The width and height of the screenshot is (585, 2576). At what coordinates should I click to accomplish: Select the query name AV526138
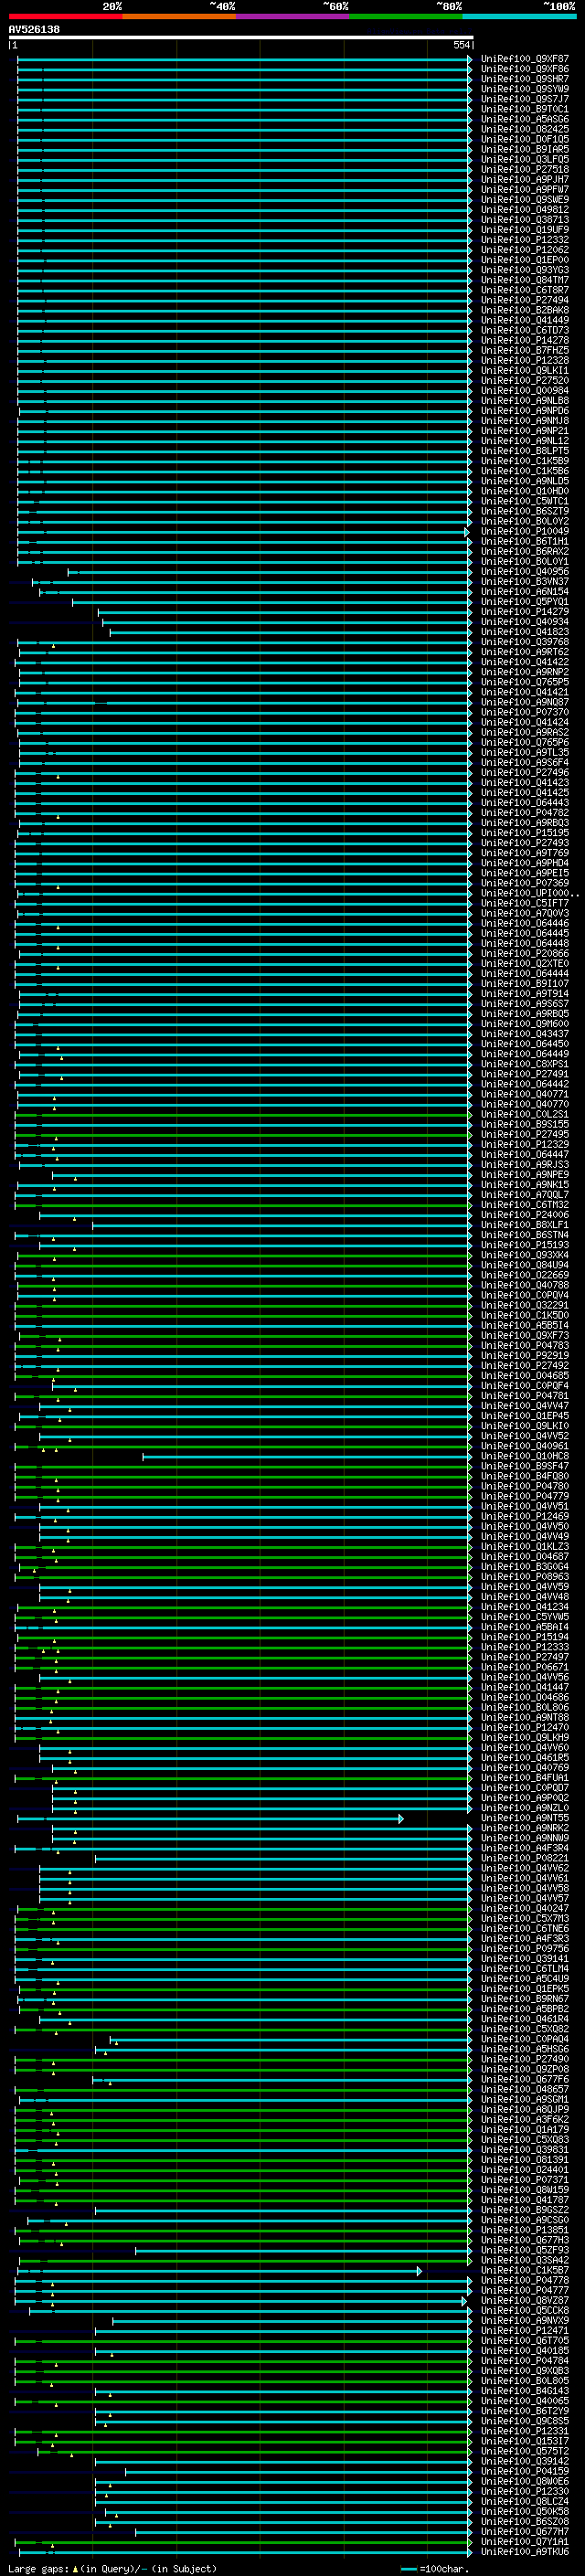click(34, 29)
